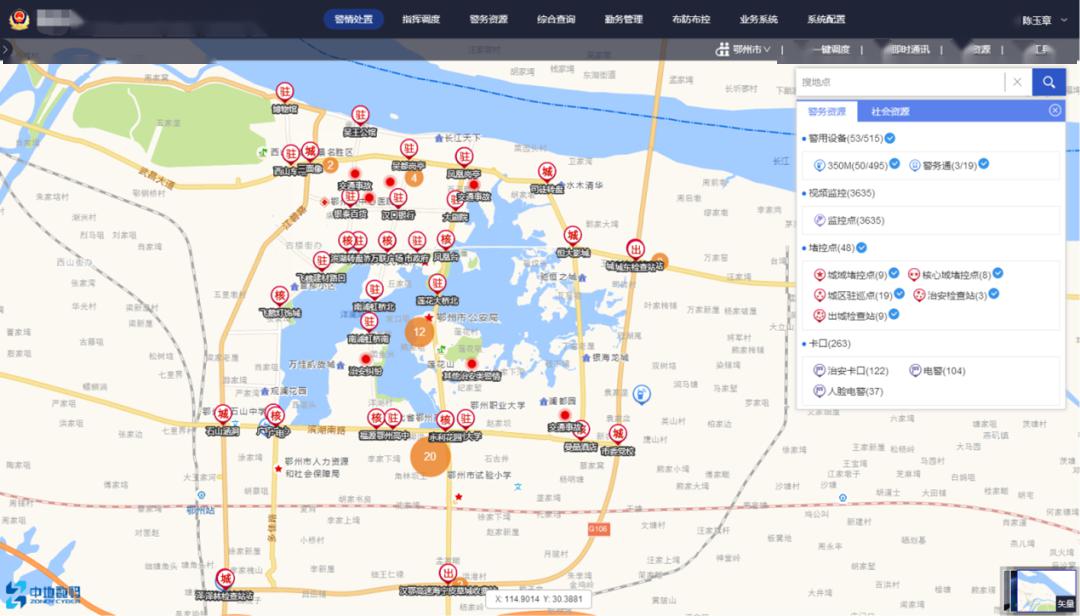
Task: Click the 治安卡口(122) checkpoint icon
Action: (x=819, y=371)
